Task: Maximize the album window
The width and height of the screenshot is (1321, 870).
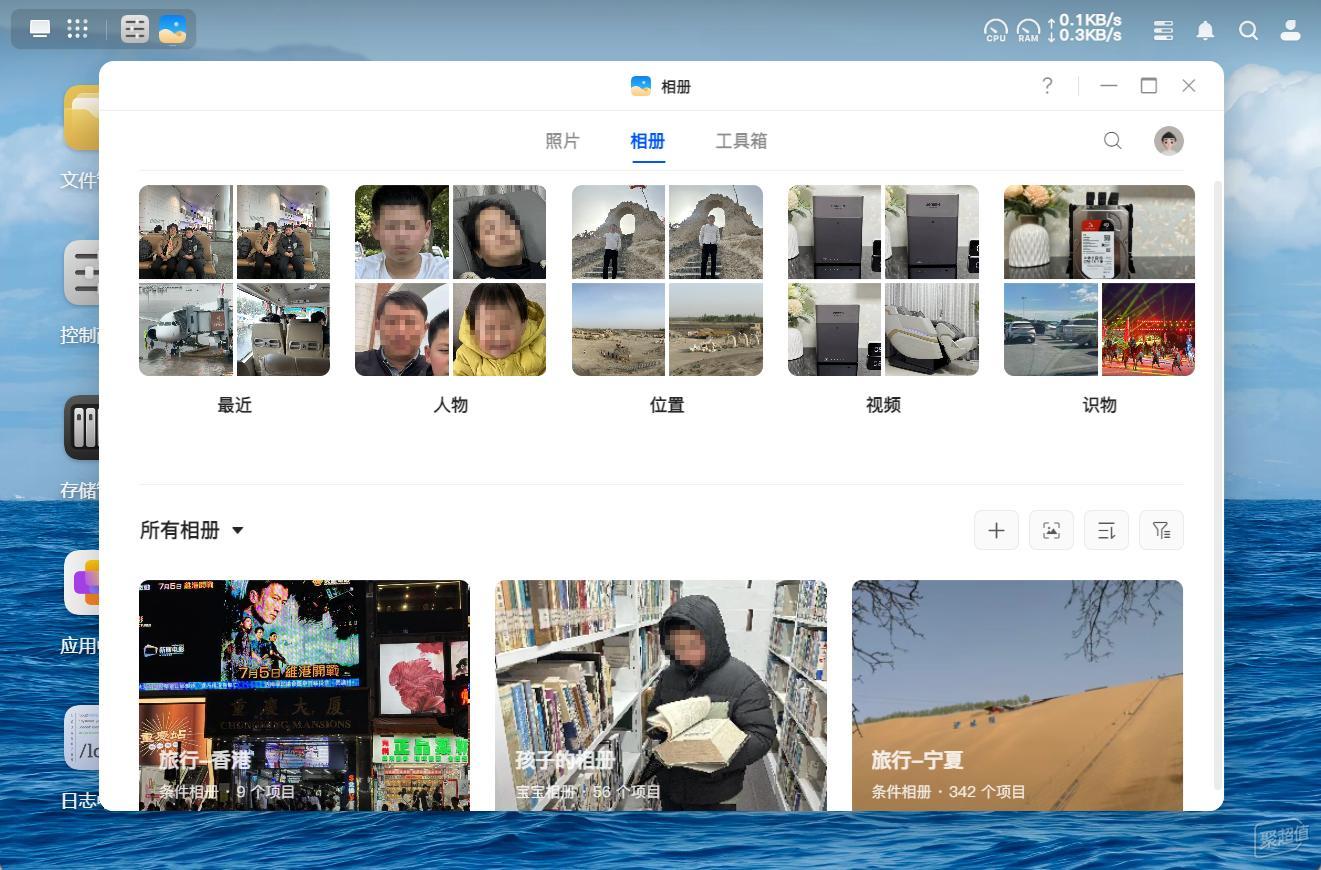Action: coord(1149,86)
